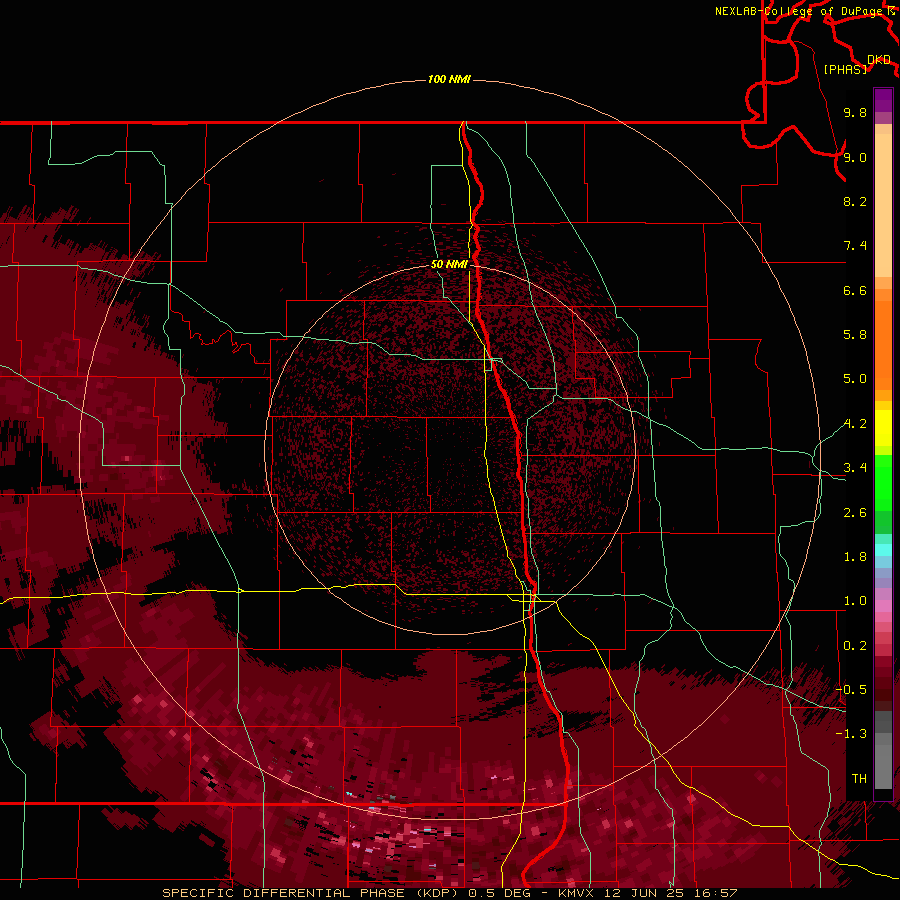
Task: Click the "NEXLAB-College of DuPage" header text
Action: [801, 11]
